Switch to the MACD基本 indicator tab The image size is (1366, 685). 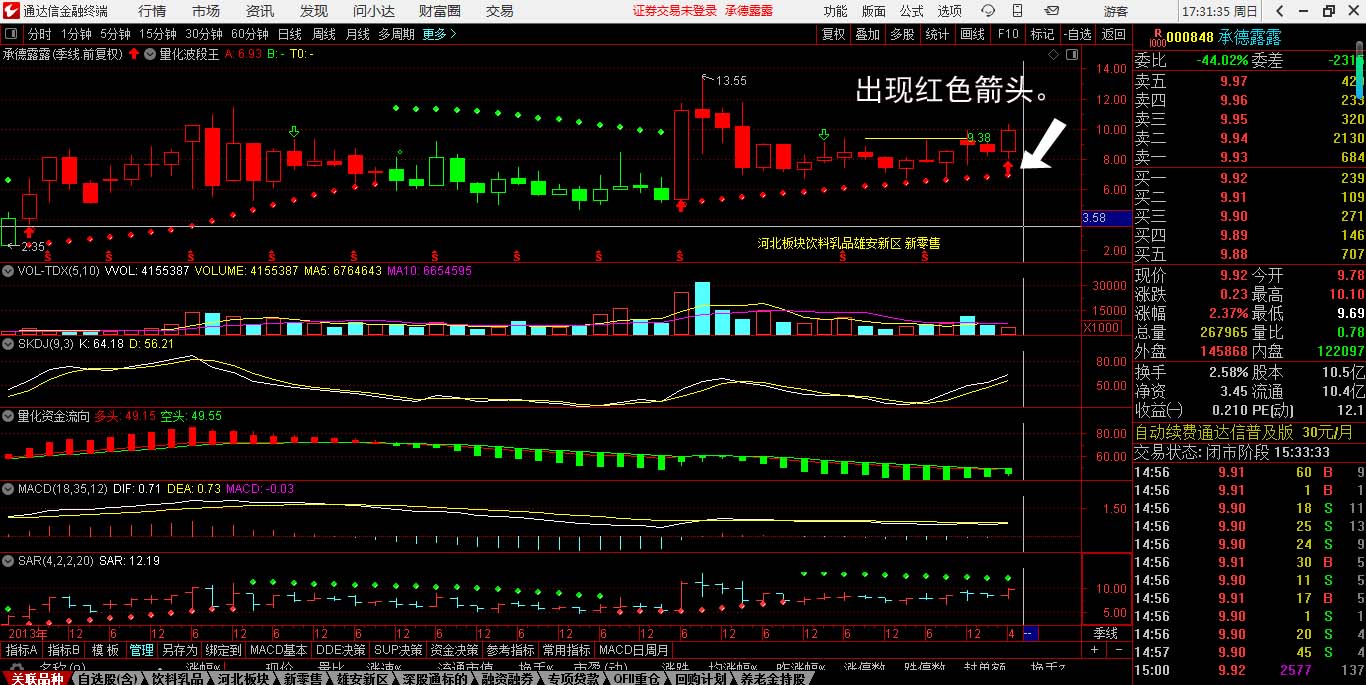279,649
